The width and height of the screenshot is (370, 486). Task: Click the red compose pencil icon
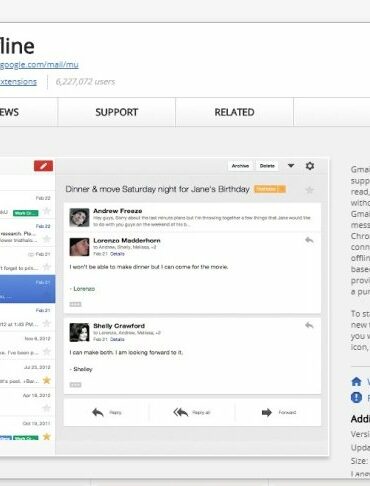click(43, 166)
